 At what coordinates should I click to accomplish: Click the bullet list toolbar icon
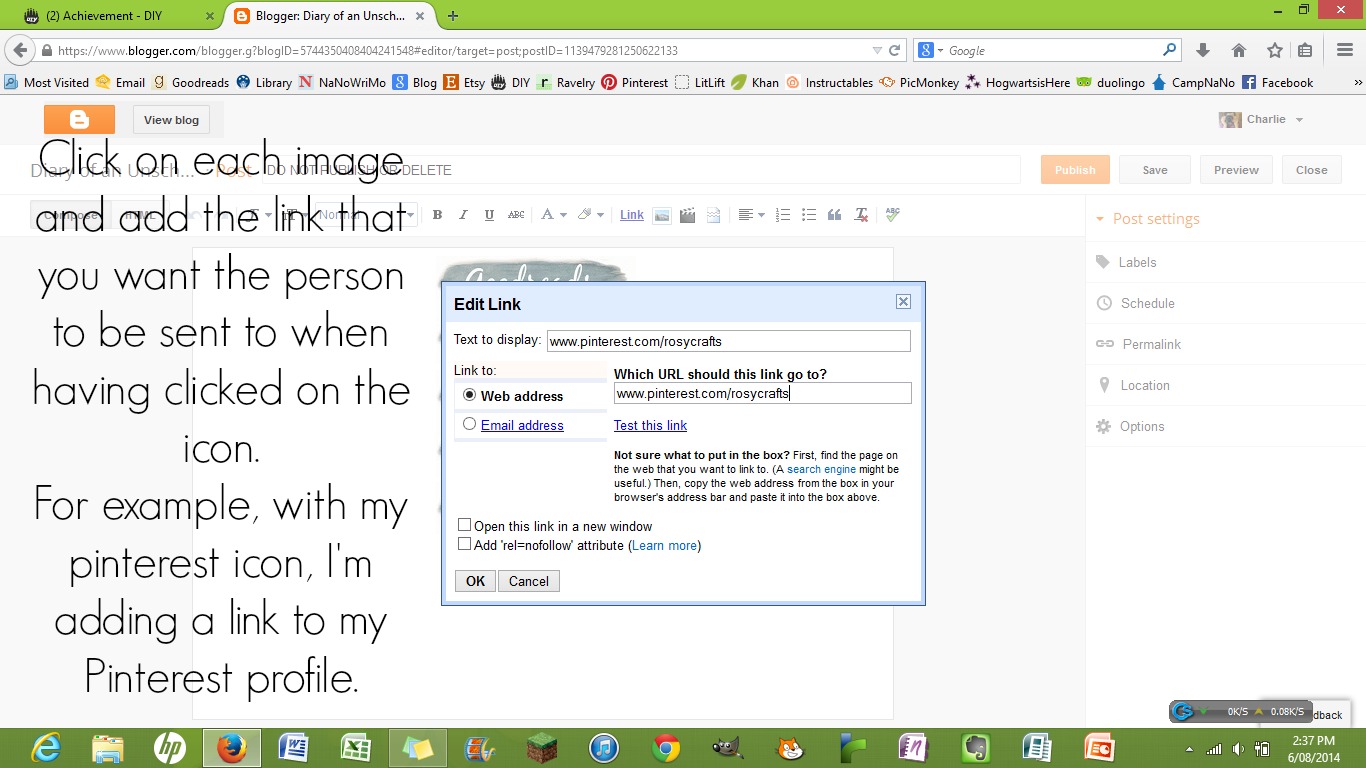[809, 215]
